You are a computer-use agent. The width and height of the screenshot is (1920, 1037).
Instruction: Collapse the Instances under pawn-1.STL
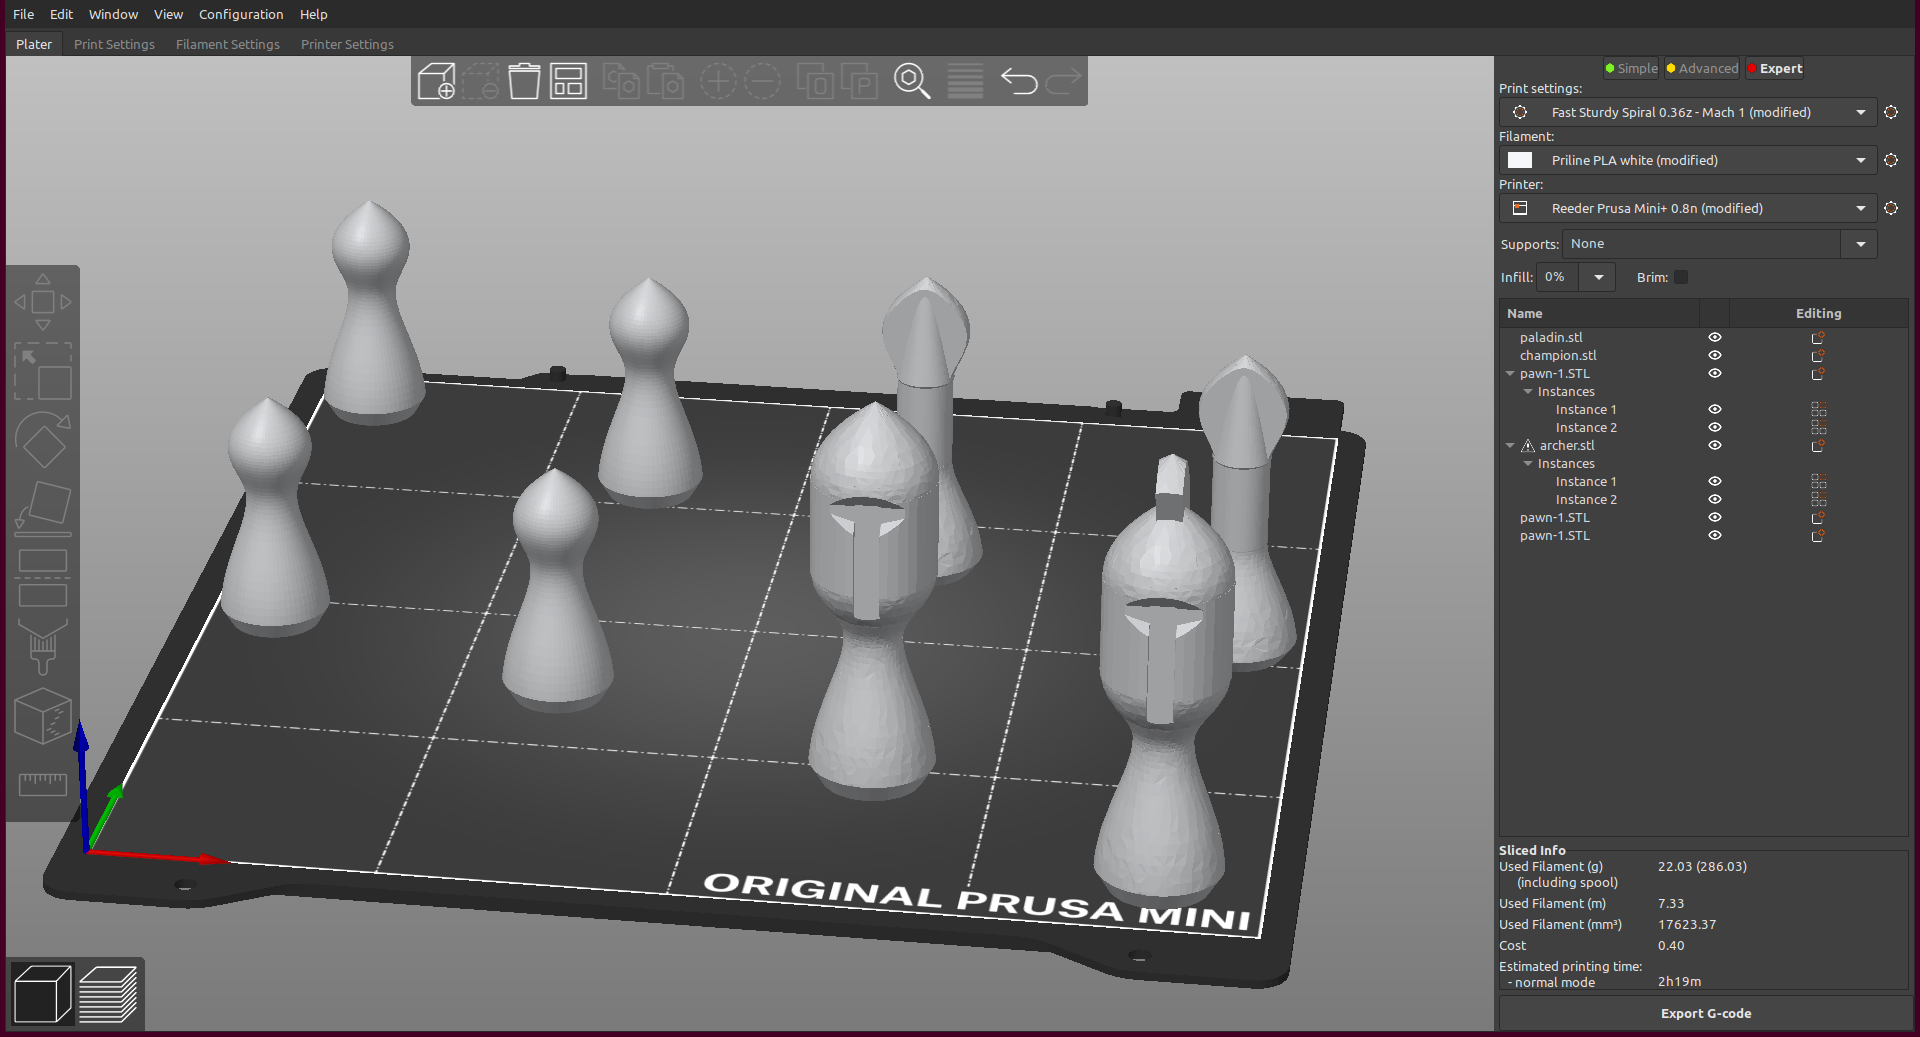(1527, 391)
